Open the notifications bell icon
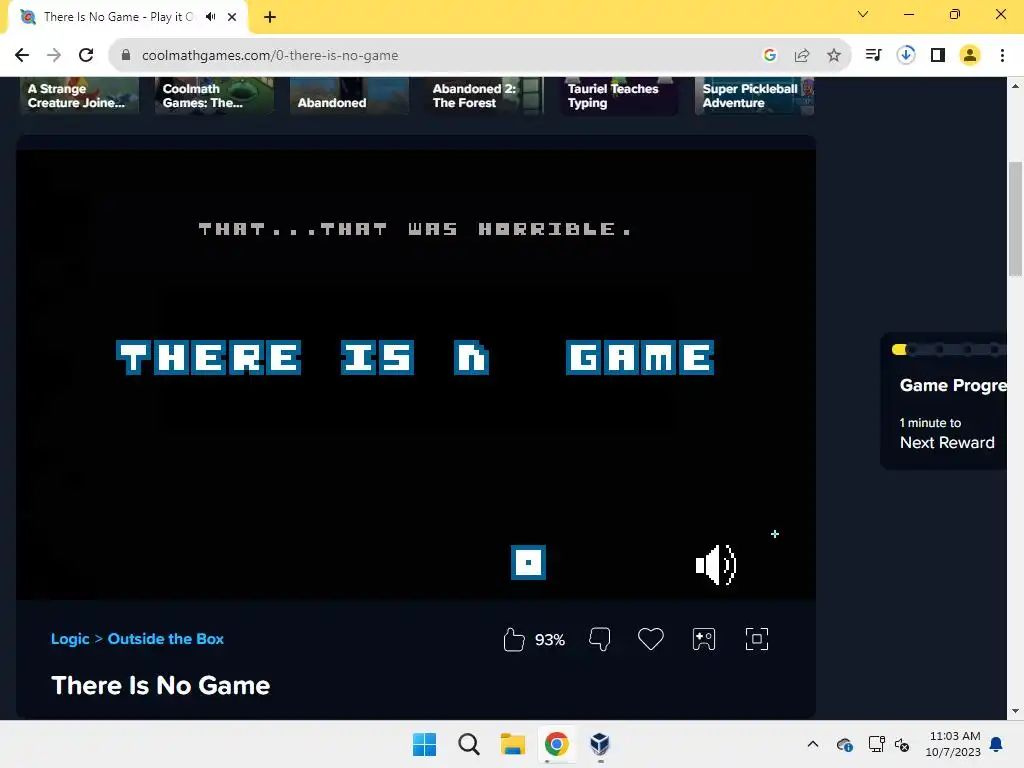1024x768 pixels. [996, 744]
